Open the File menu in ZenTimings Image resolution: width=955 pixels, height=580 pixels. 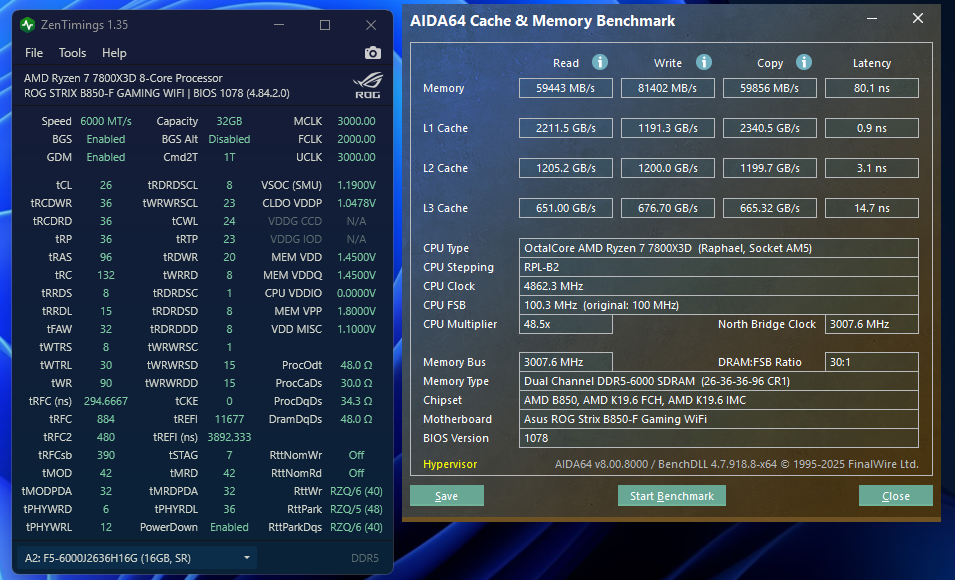(x=34, y=53)
